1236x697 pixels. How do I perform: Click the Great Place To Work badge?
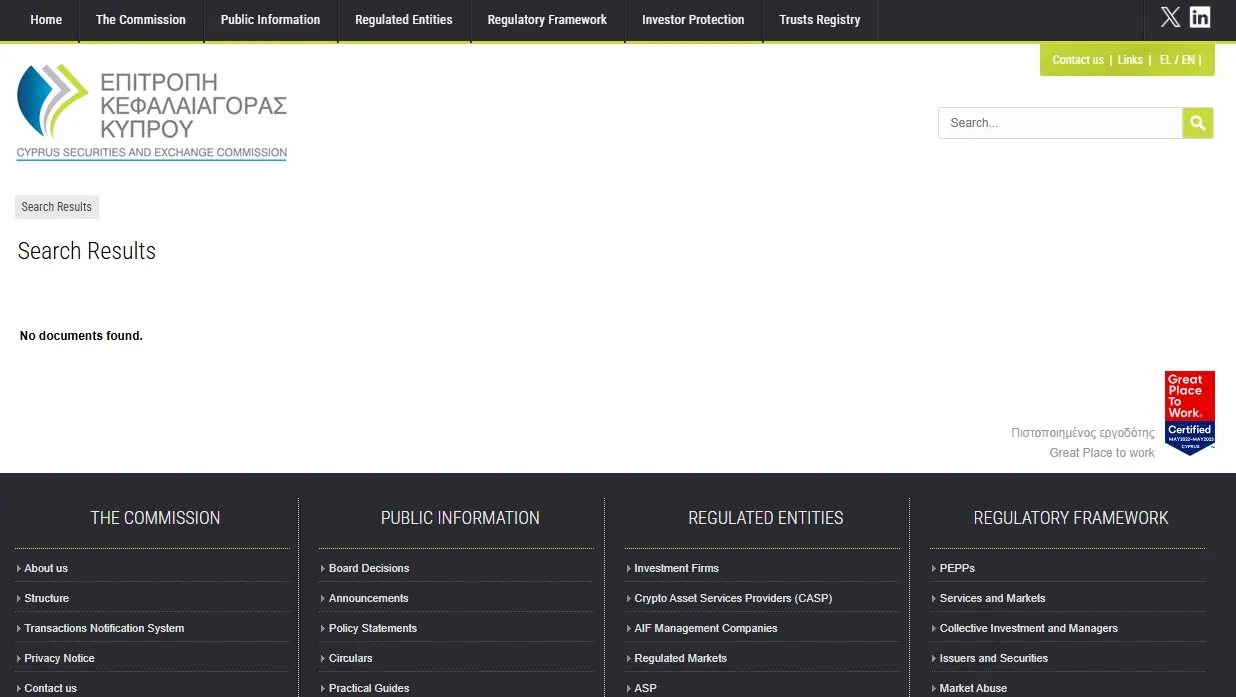(1189, 413)
